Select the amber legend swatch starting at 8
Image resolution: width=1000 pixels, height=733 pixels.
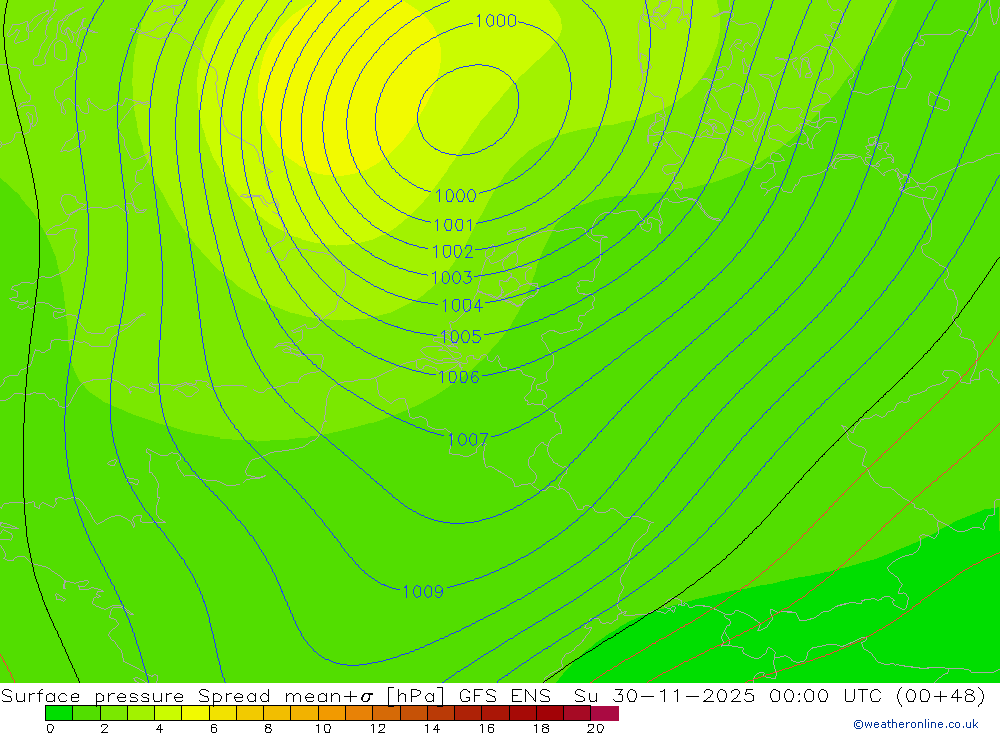point(277,713)
